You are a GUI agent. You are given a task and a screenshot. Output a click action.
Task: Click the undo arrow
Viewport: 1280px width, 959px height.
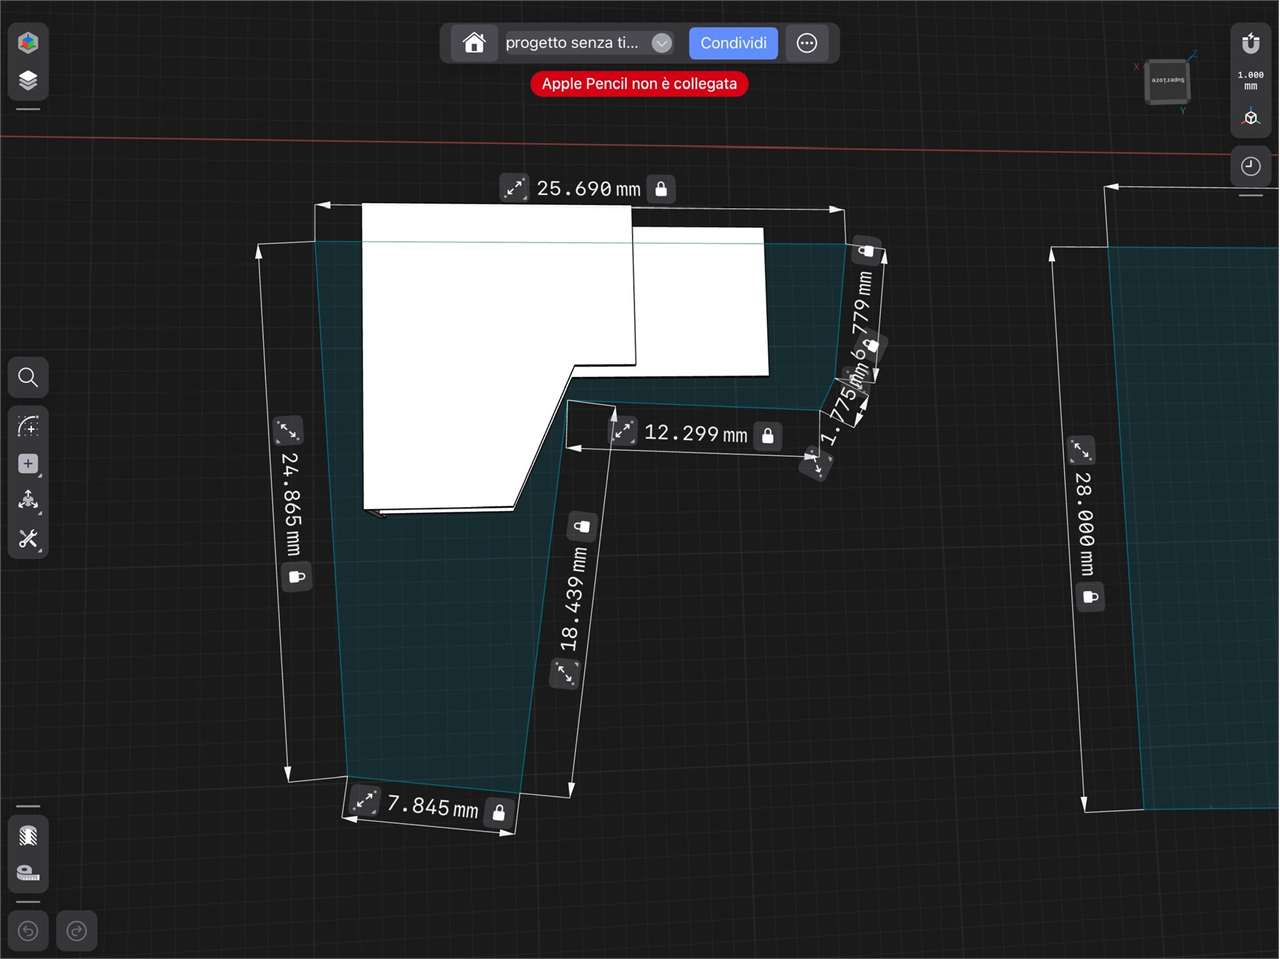click(x=28, y=931)
